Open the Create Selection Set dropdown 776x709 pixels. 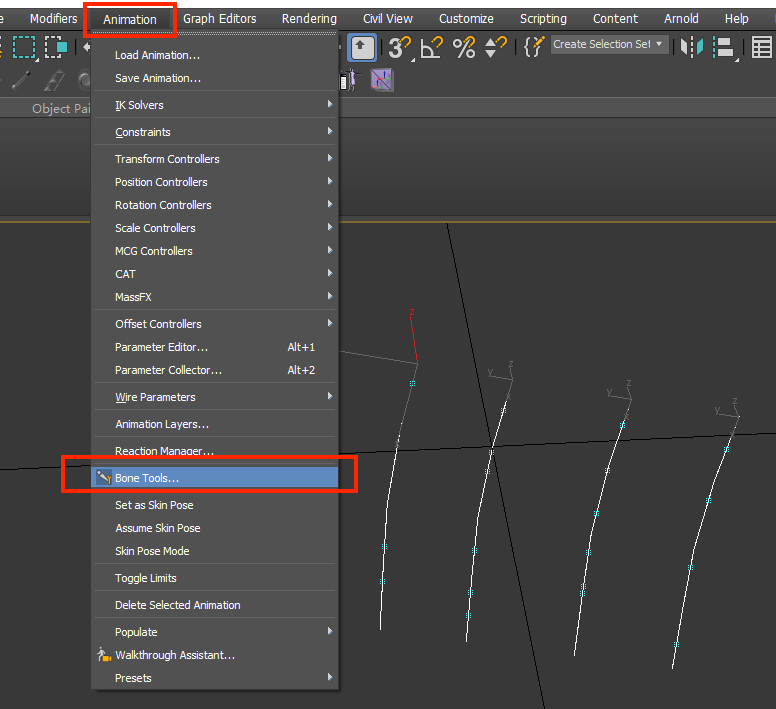[609, 45]
